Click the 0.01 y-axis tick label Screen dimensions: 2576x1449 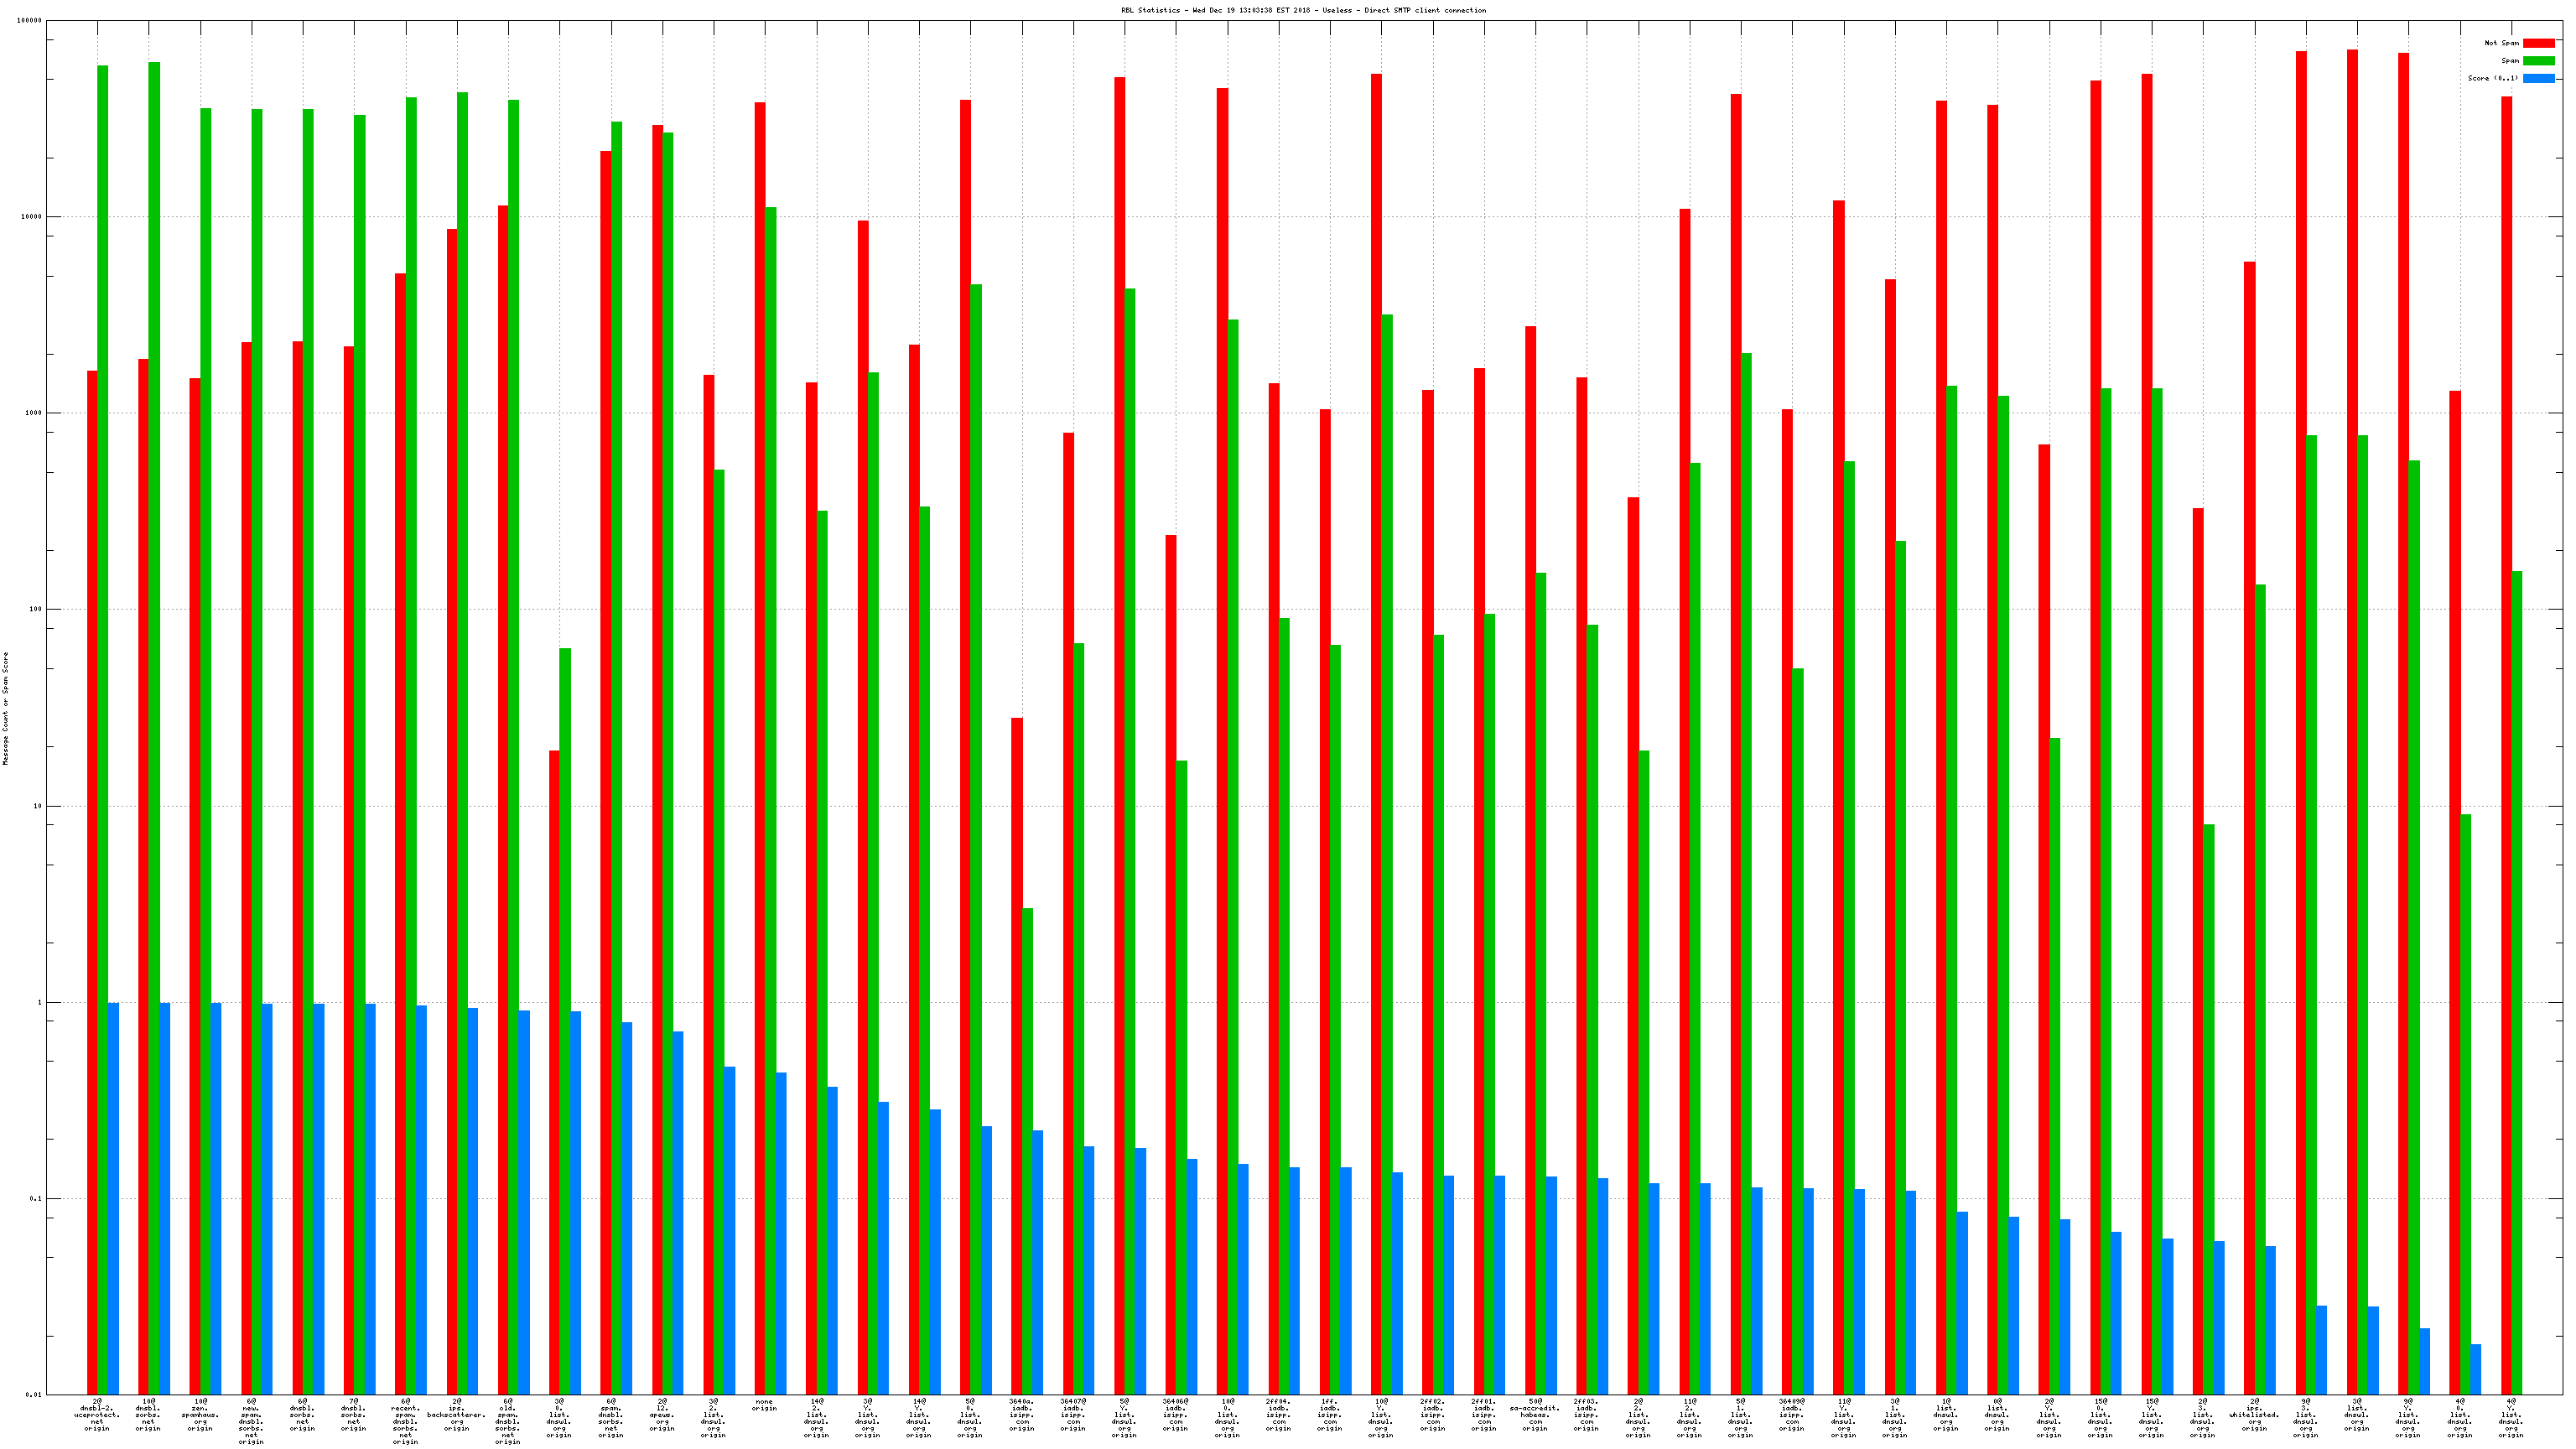33,1394
